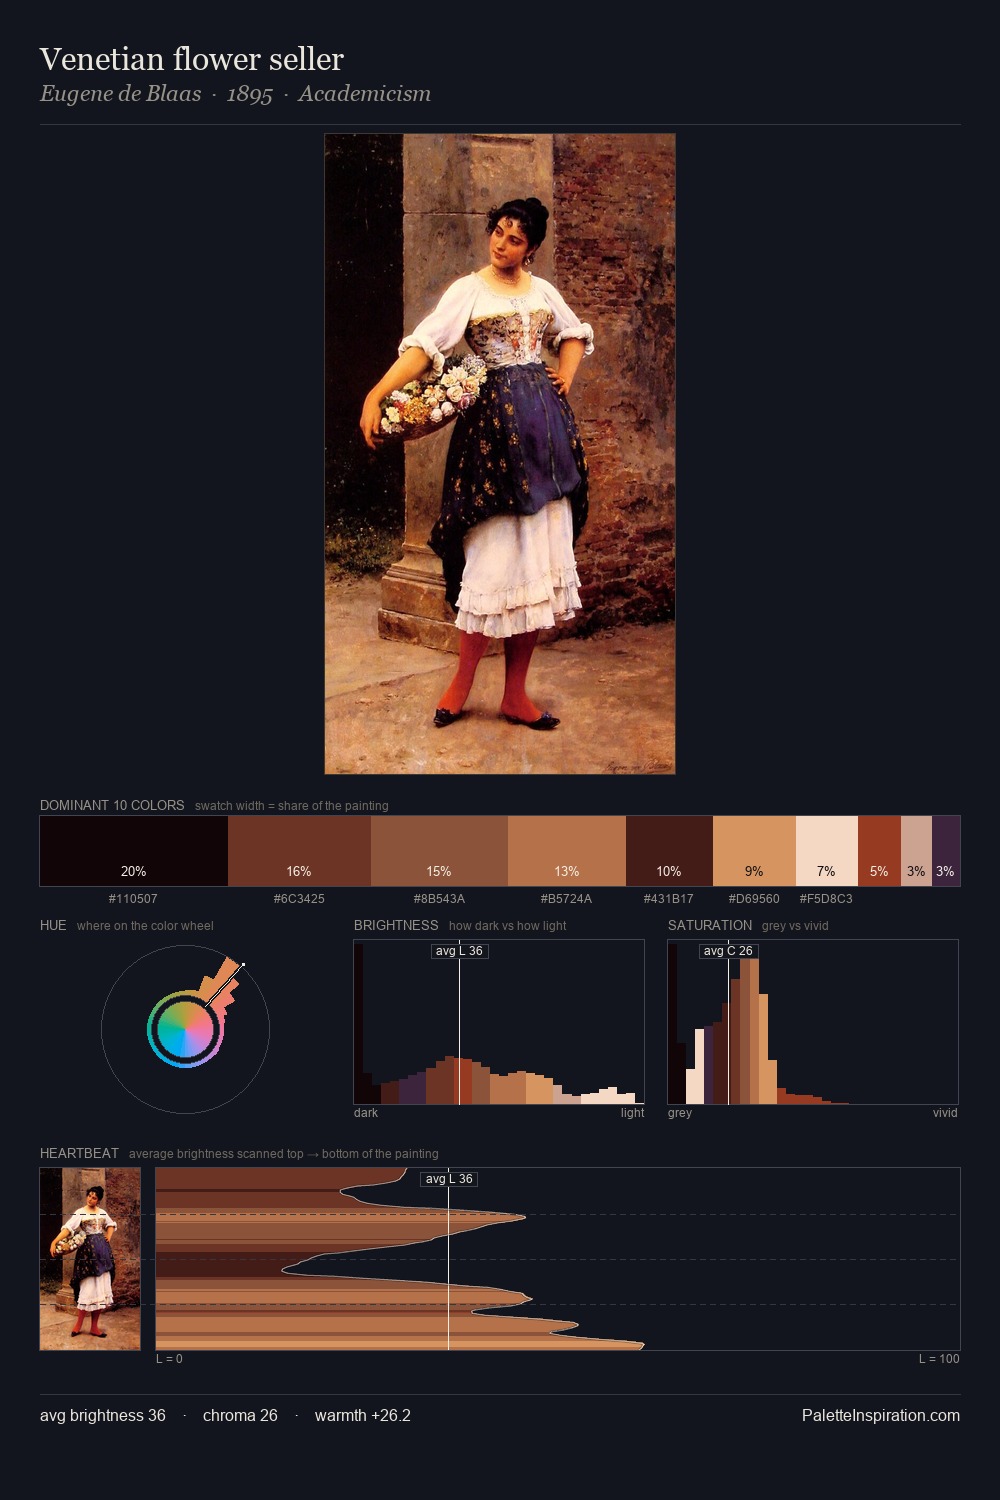Click the 'warmth +26.2' footer stat
The image size is (1000, 1500).
click(363, 1416)
